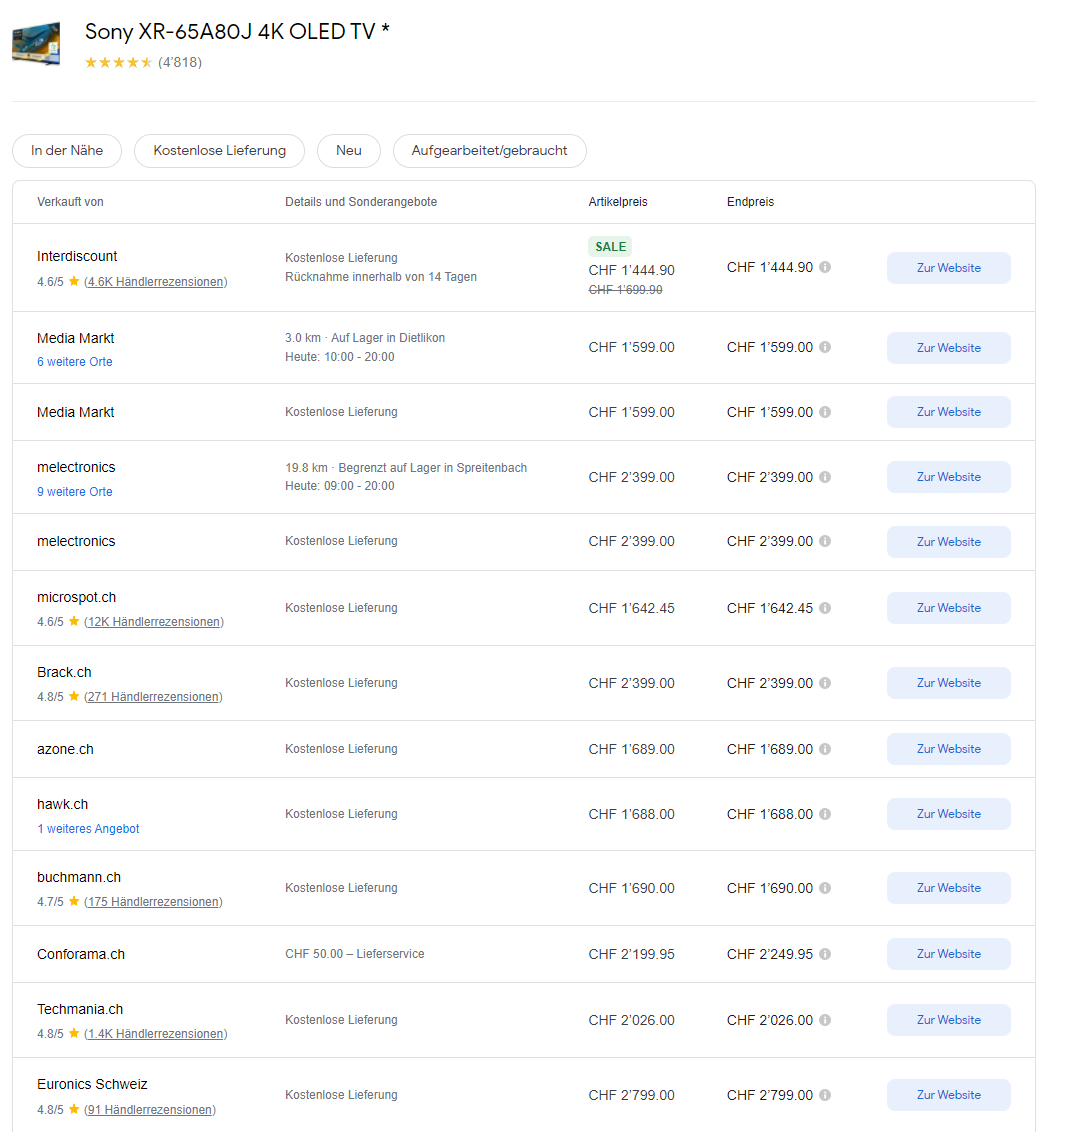This screenshot has width=1066, height=1132.
Task: Click info icon beside Euronics Schweiz CHF 2'799.00
Action: click(x=825, y=1095)
